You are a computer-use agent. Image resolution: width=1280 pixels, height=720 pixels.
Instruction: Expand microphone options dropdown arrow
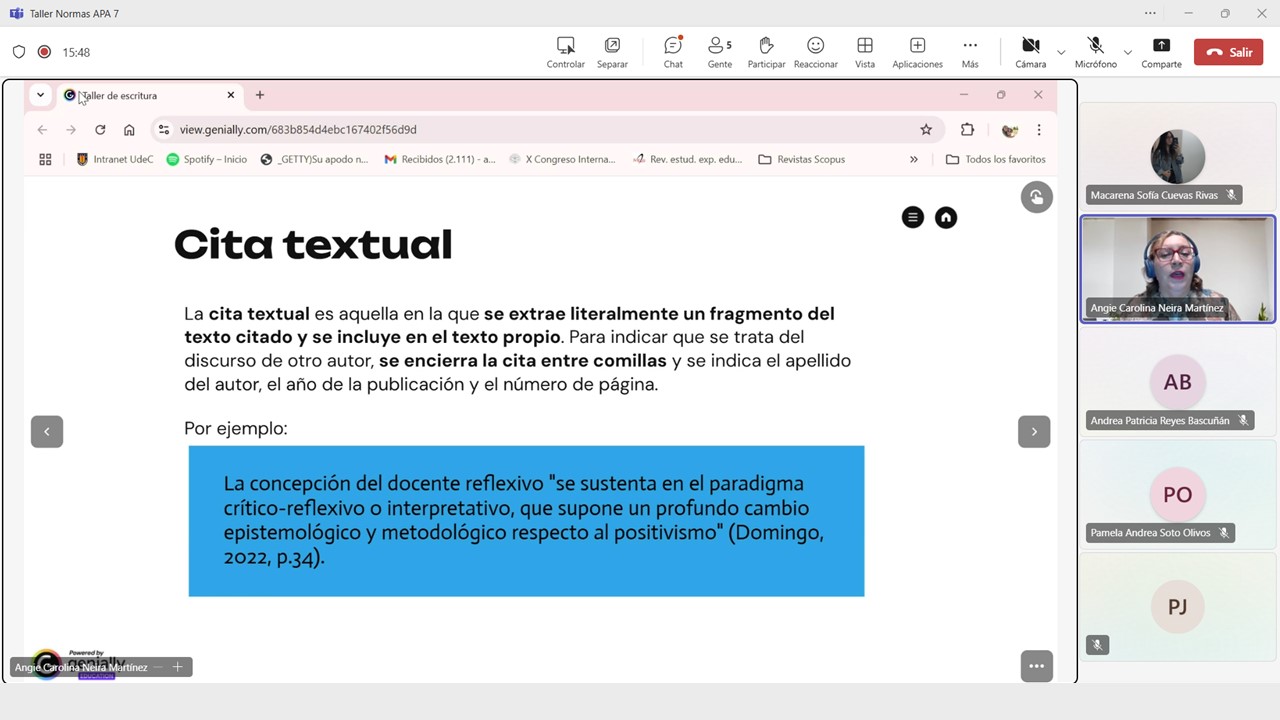[x=1128, y=52]
